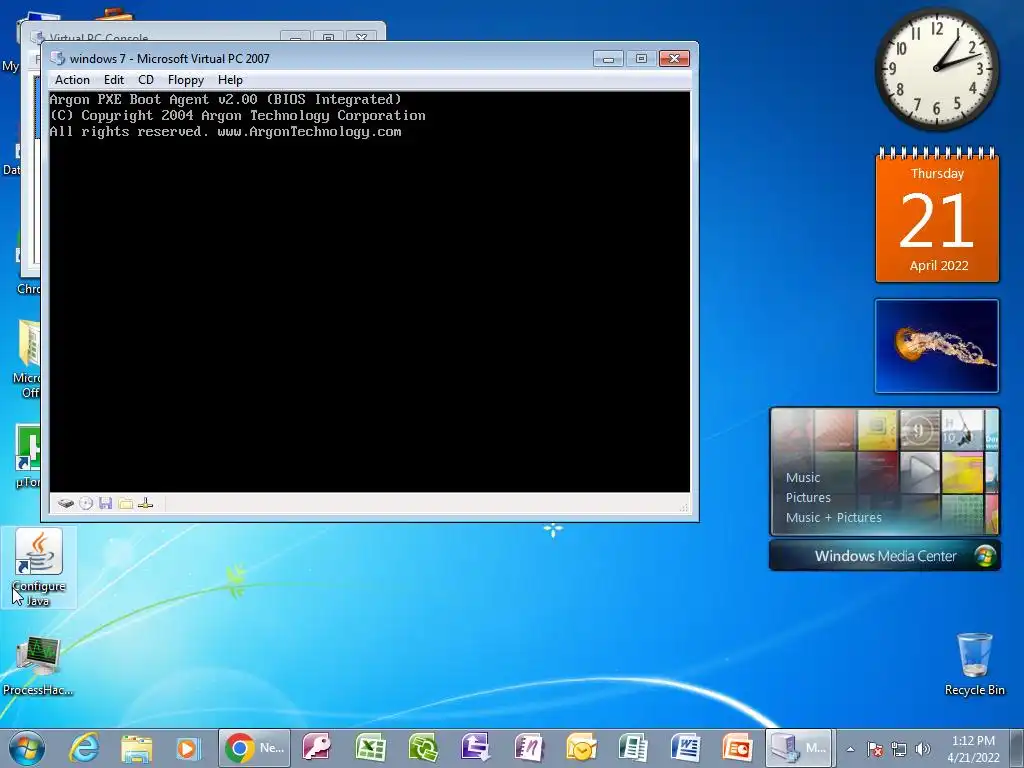The width and height of the screenshot is (1024, 768).
Task: Launch Microsoft OneNote from the taskbar
Action: click(x=528, y=748)
